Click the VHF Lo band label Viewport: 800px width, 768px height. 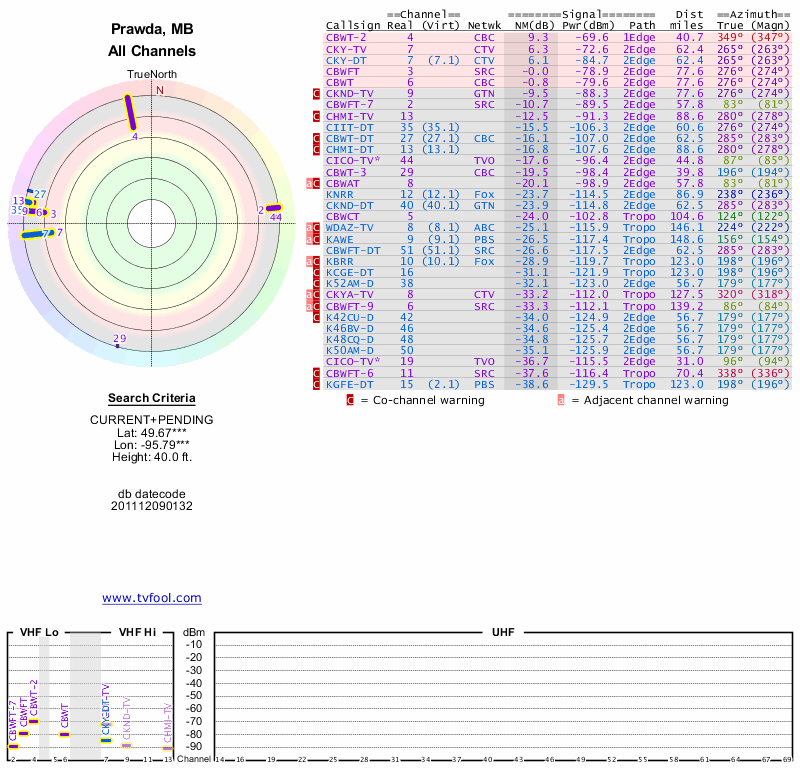[39, 632]
